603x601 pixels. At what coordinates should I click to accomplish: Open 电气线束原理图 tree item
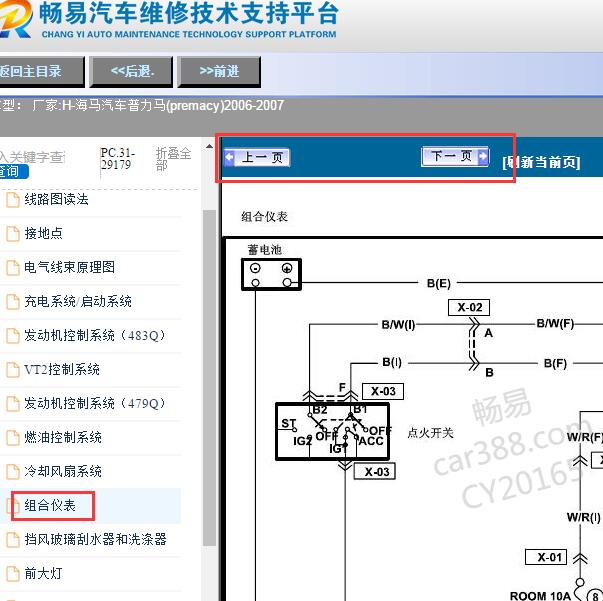pyautogui.click(x=69, y=267)
